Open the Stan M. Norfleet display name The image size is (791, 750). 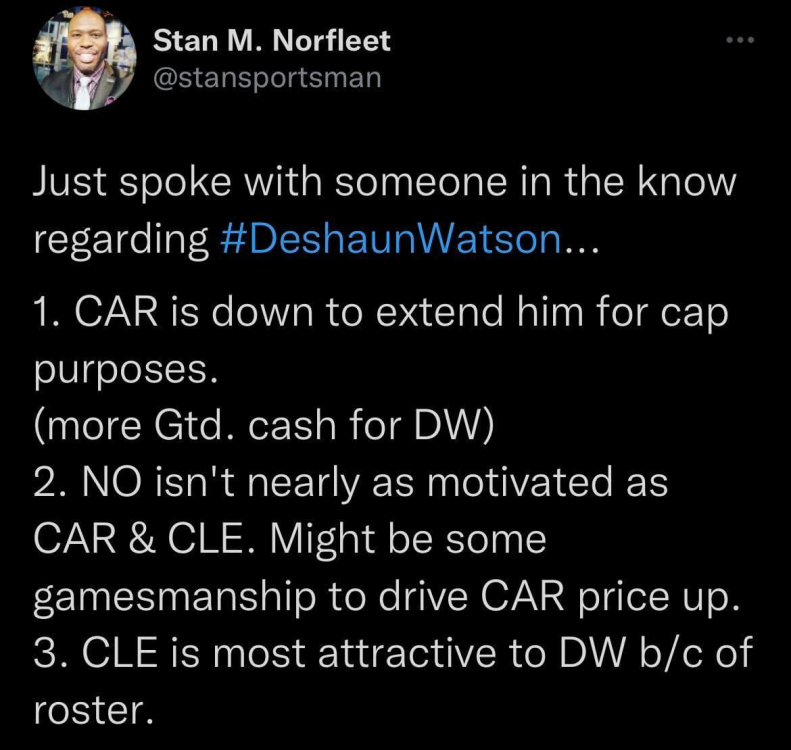[x=271, y=41]
